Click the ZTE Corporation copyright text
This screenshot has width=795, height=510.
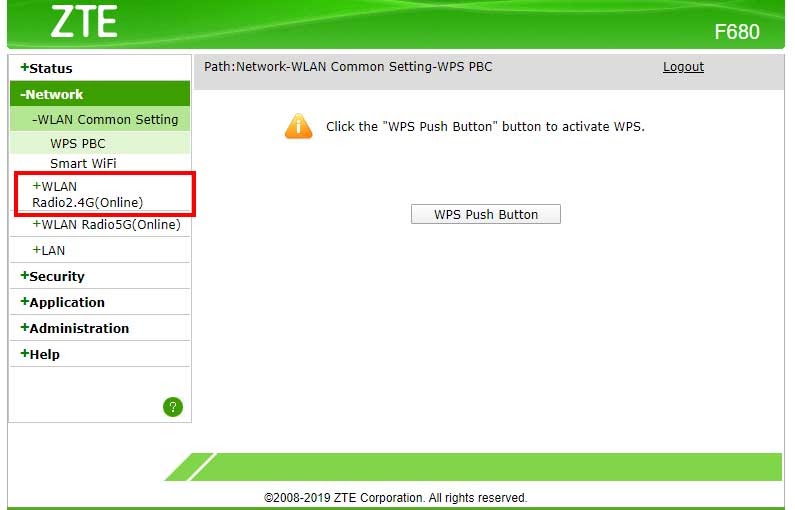pos(395,497)
